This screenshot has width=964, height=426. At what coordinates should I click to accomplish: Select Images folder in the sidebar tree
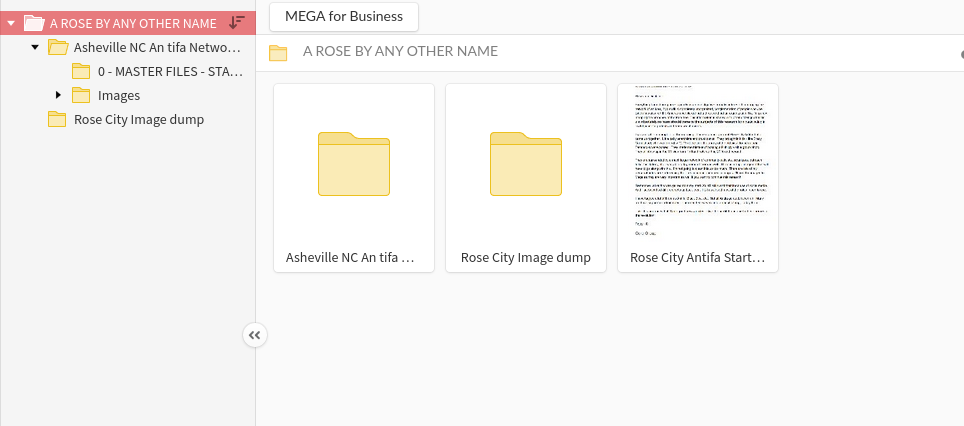coord(119,95)
